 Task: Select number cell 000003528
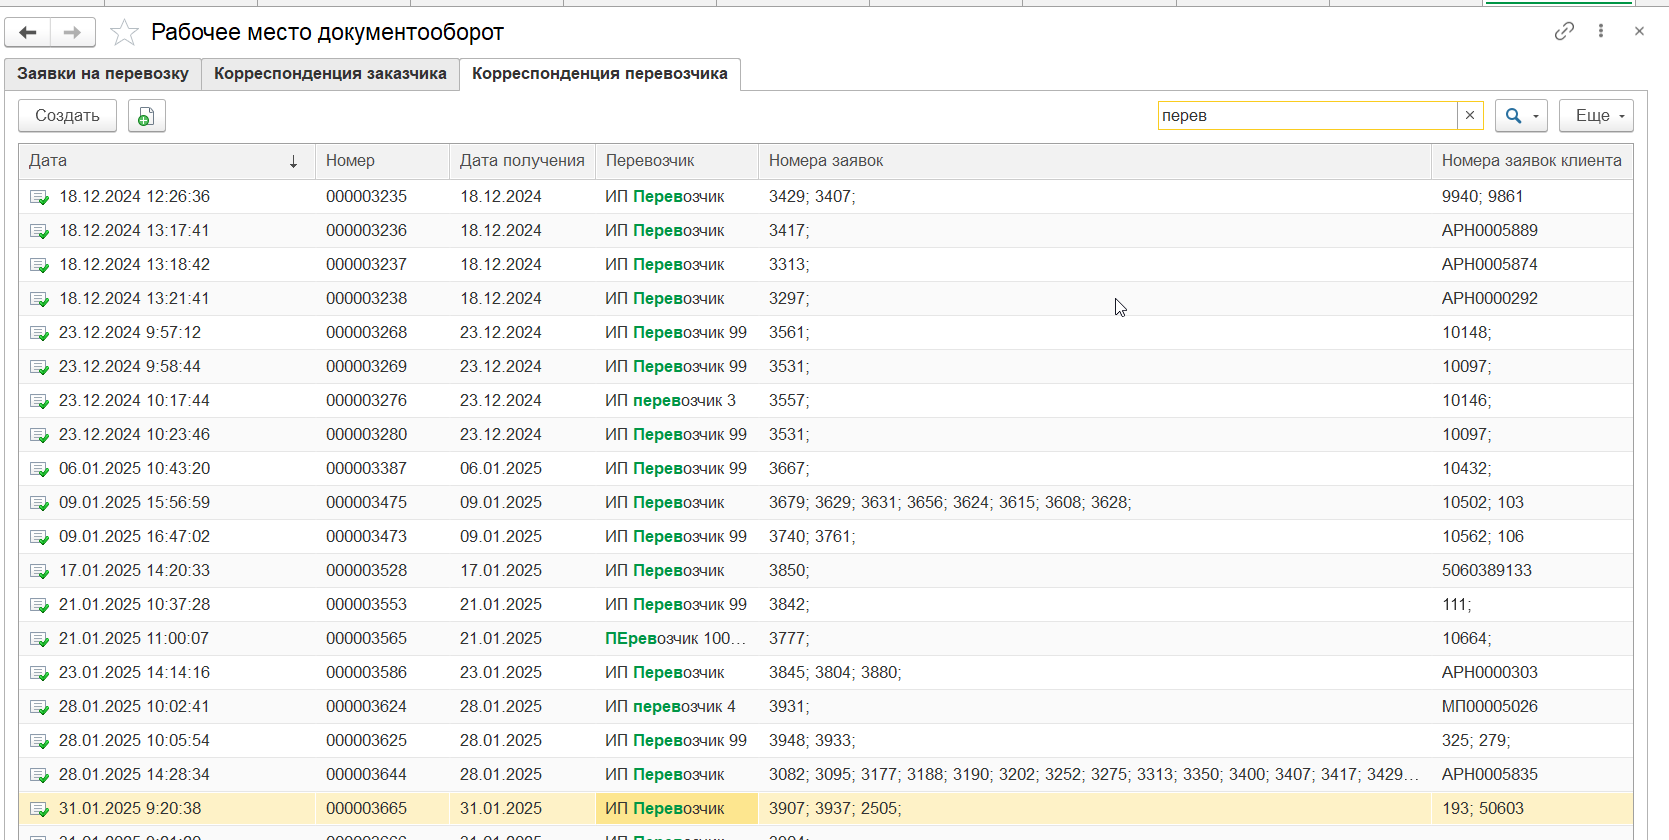pyautogui.click(x=382, y=571)
